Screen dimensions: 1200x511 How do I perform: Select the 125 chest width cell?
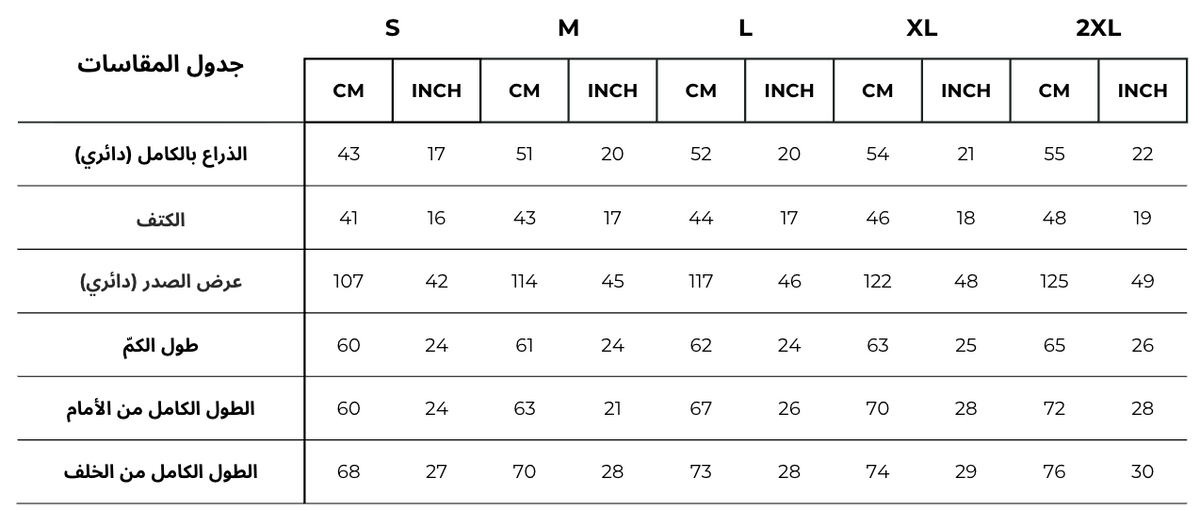coord(1054,281)
